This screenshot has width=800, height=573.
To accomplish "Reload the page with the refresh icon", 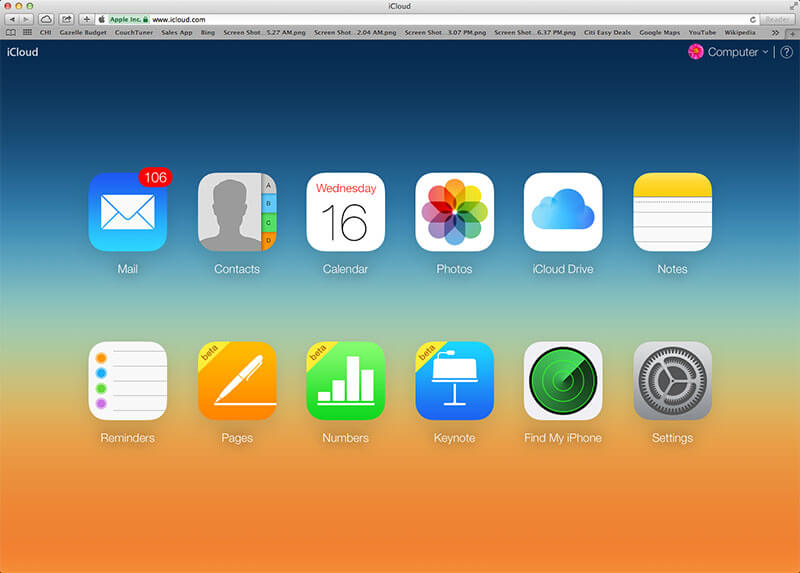I will pos(753,19).
